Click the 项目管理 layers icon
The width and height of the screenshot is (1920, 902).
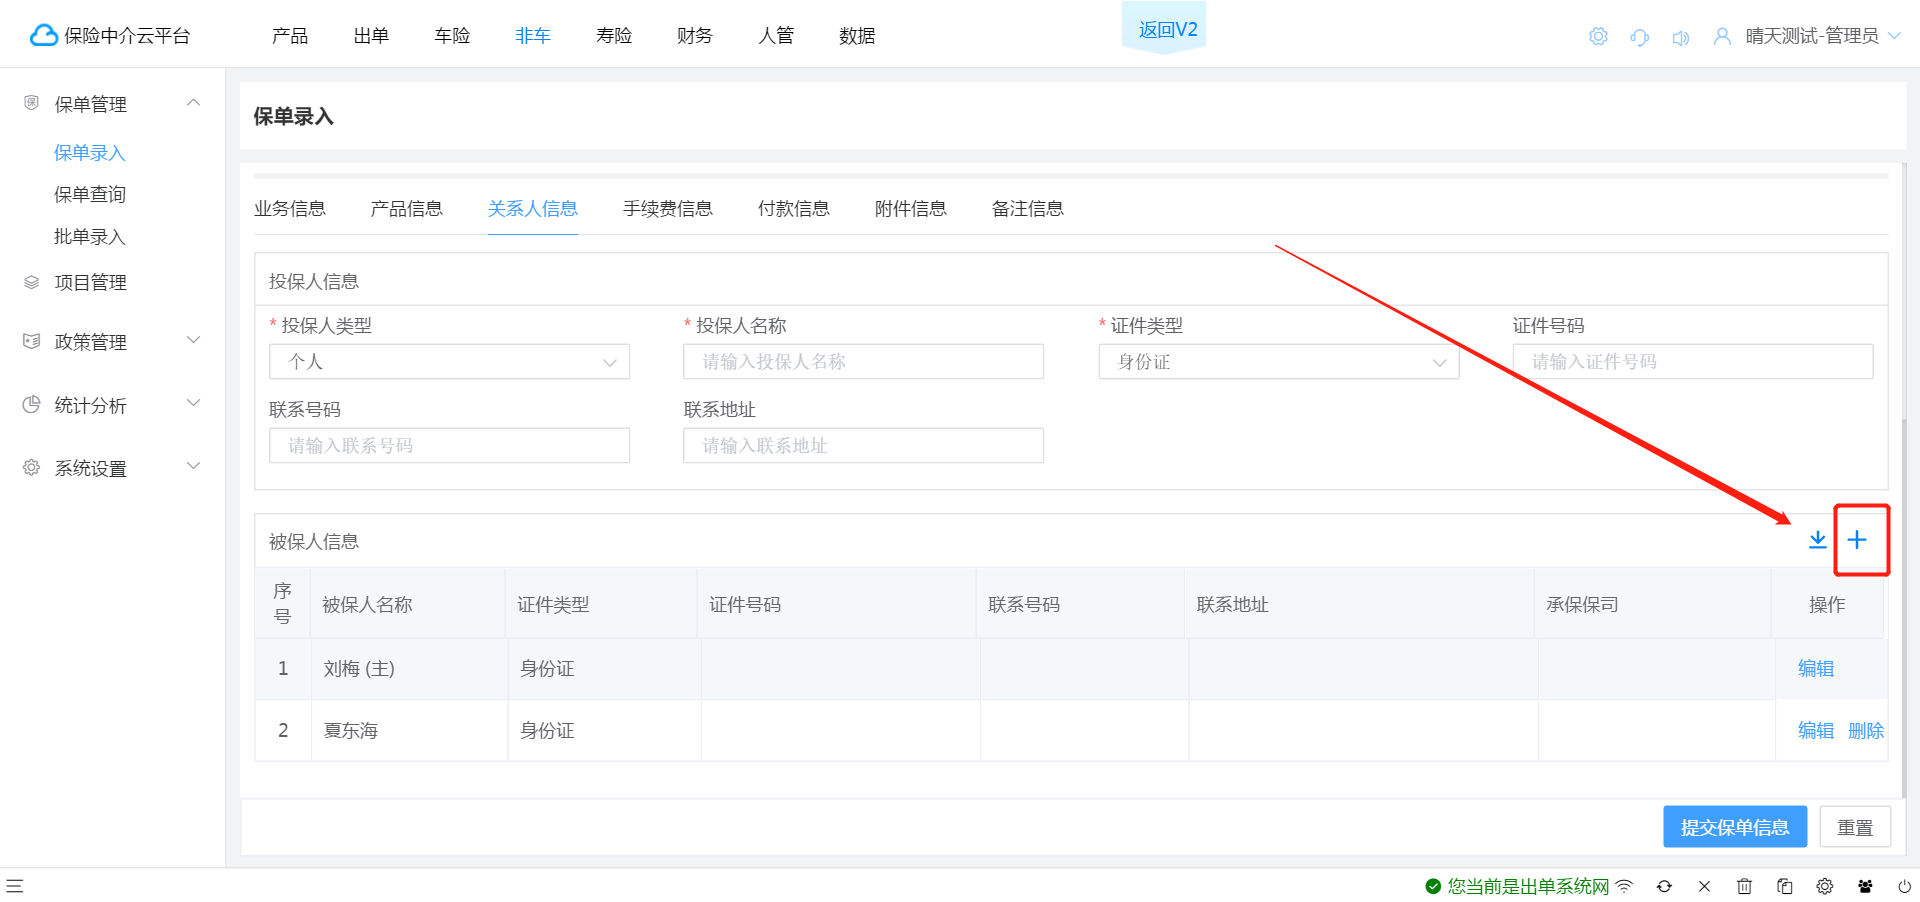point(32,282)
